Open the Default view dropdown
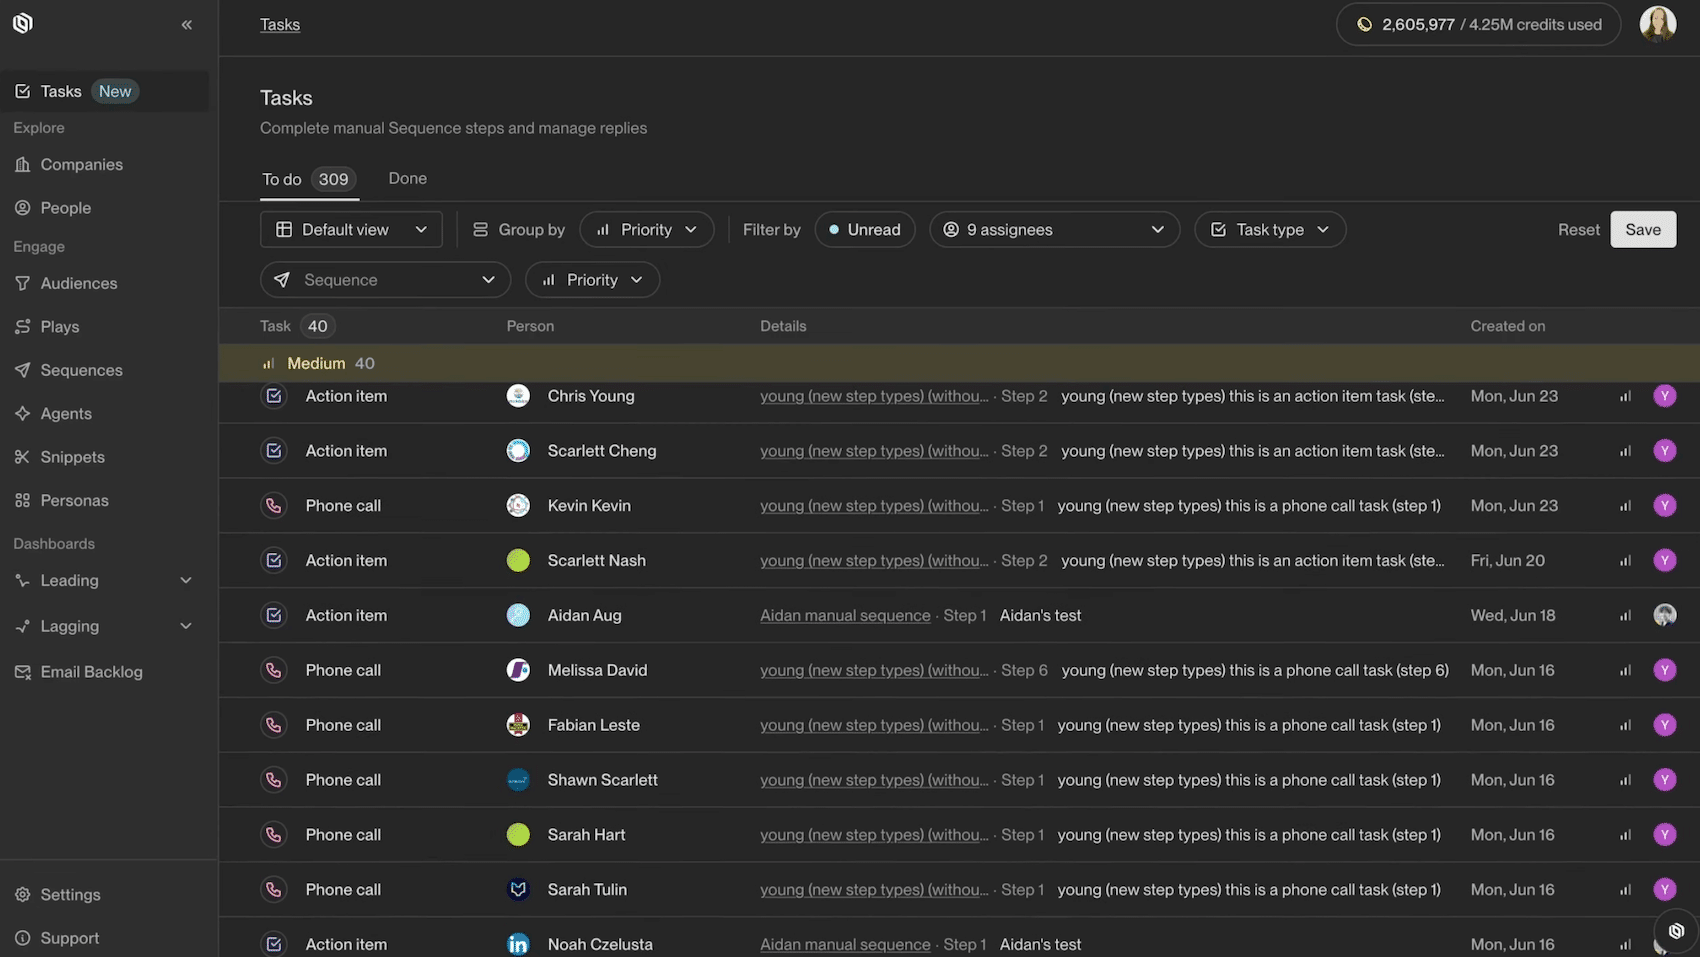Screen dimensions: 1700x957 click(x=351, y=230)
